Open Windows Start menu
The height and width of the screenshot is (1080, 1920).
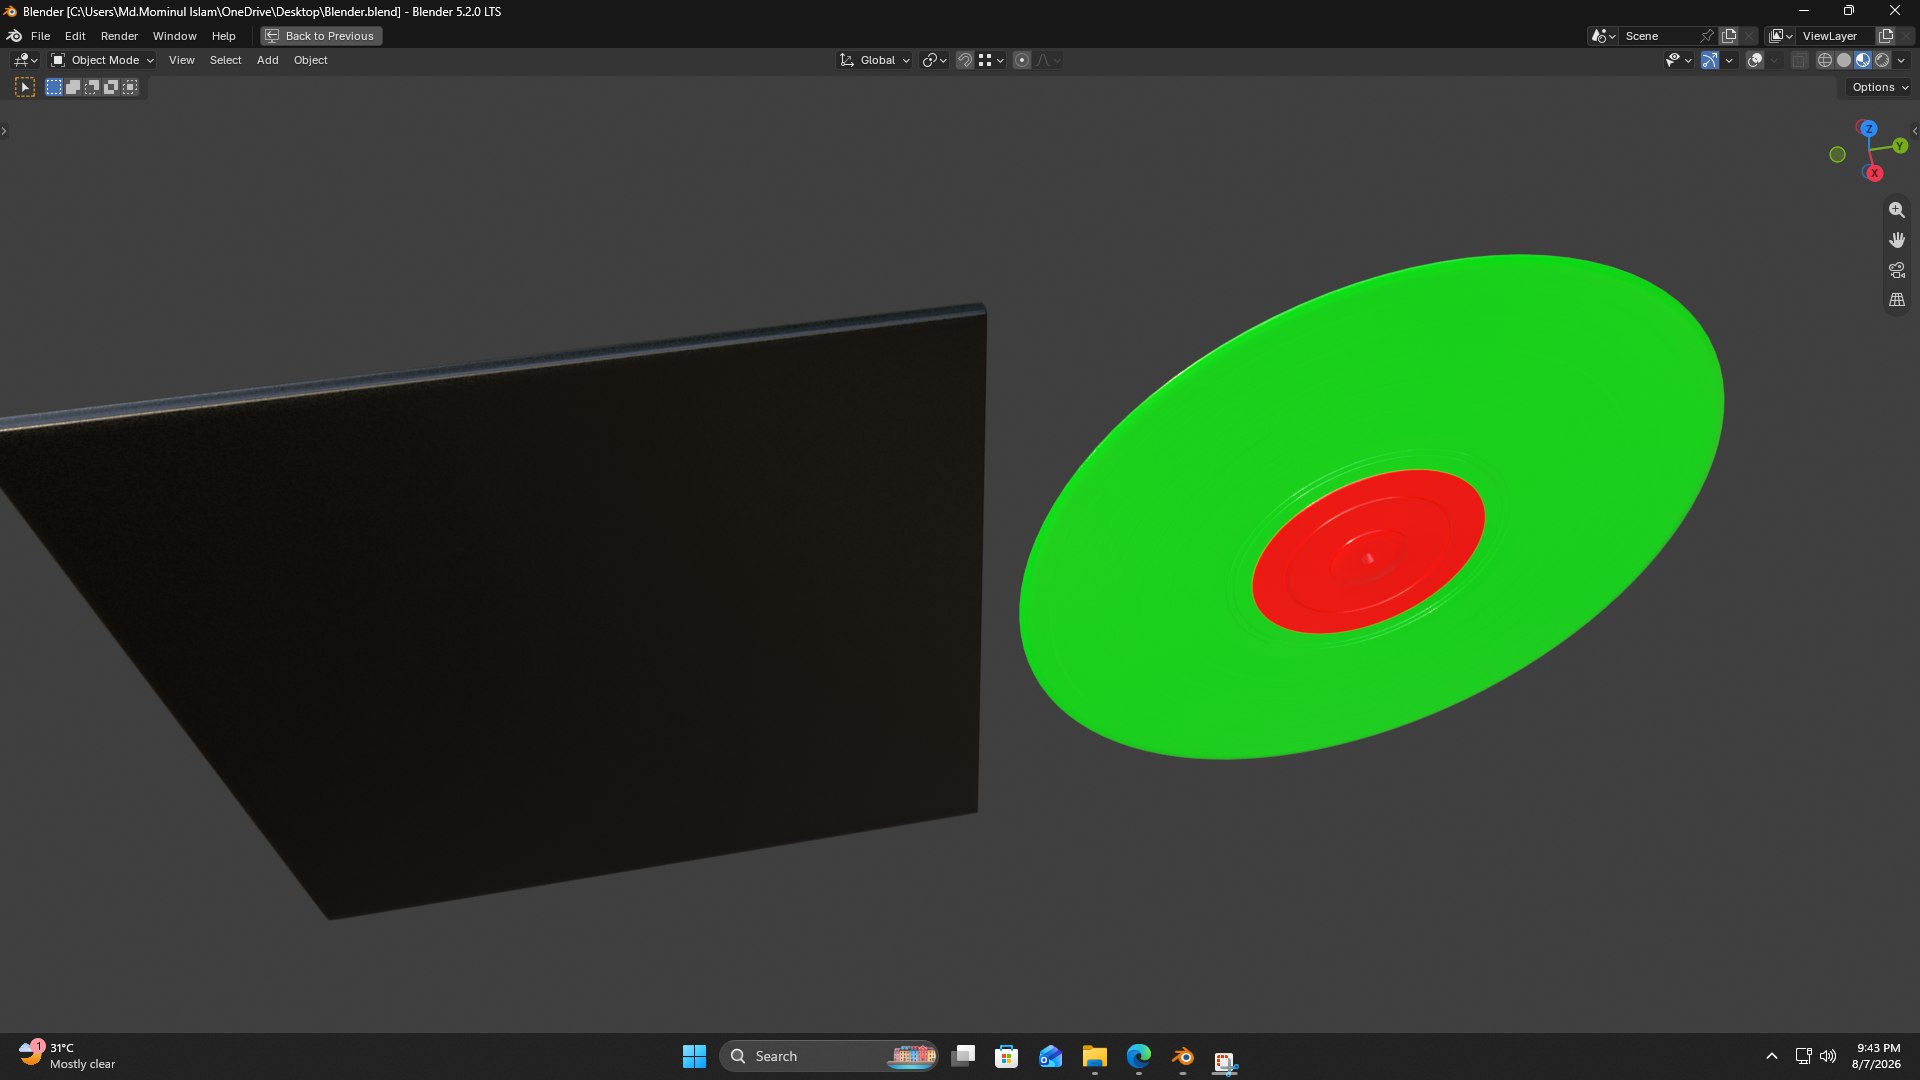694,1056
